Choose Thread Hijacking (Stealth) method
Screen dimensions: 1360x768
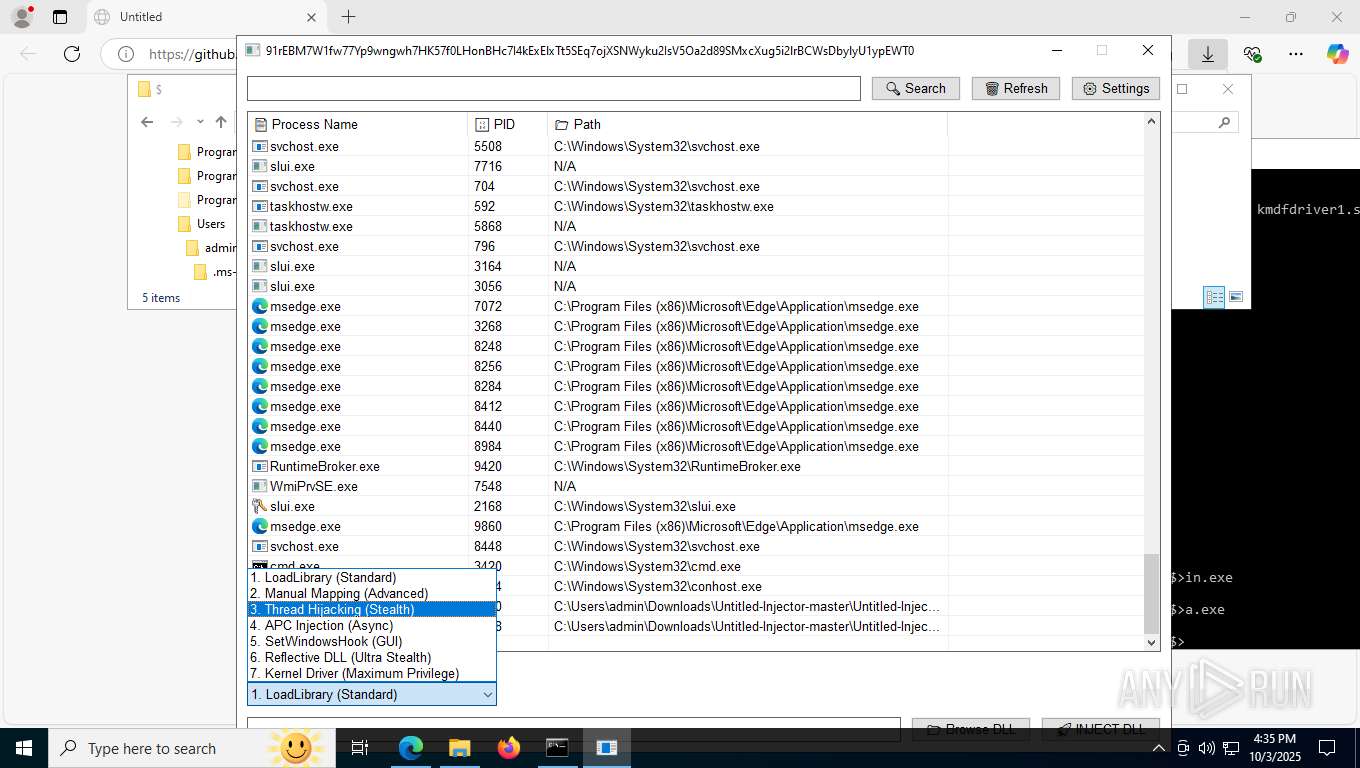(x=371, y=609)
